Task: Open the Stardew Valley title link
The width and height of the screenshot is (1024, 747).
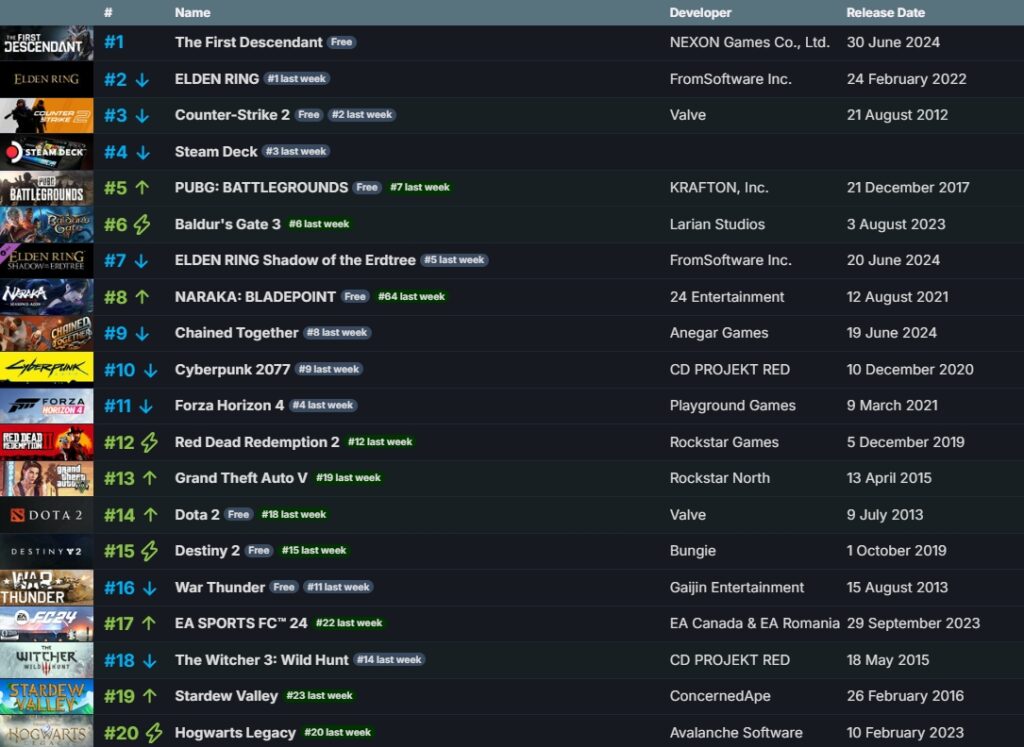Action: pos(226,696)
